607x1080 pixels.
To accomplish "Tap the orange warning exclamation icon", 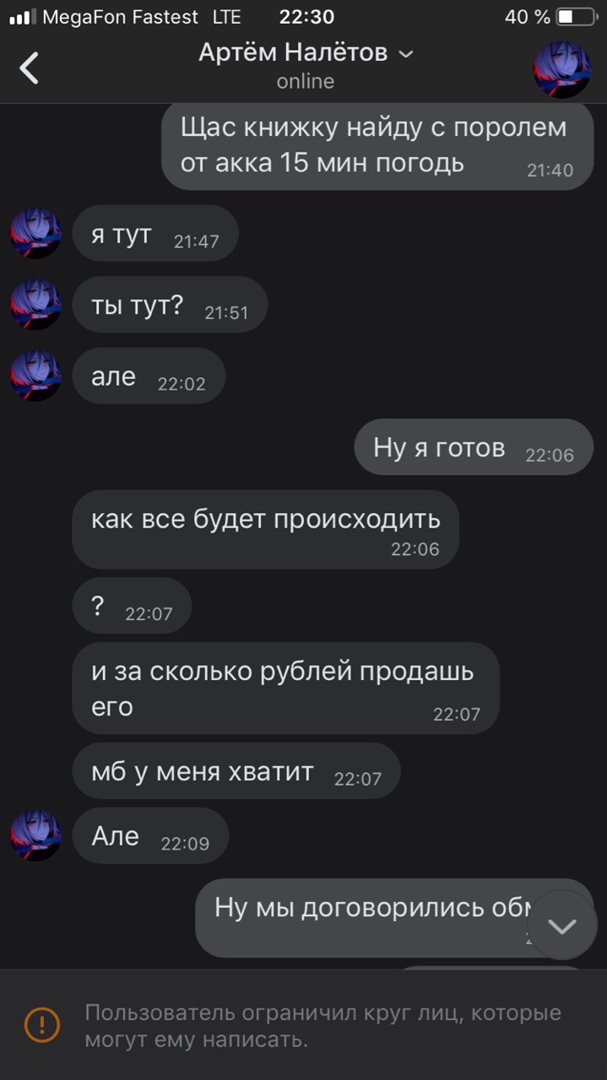I will coord(43,1024).
